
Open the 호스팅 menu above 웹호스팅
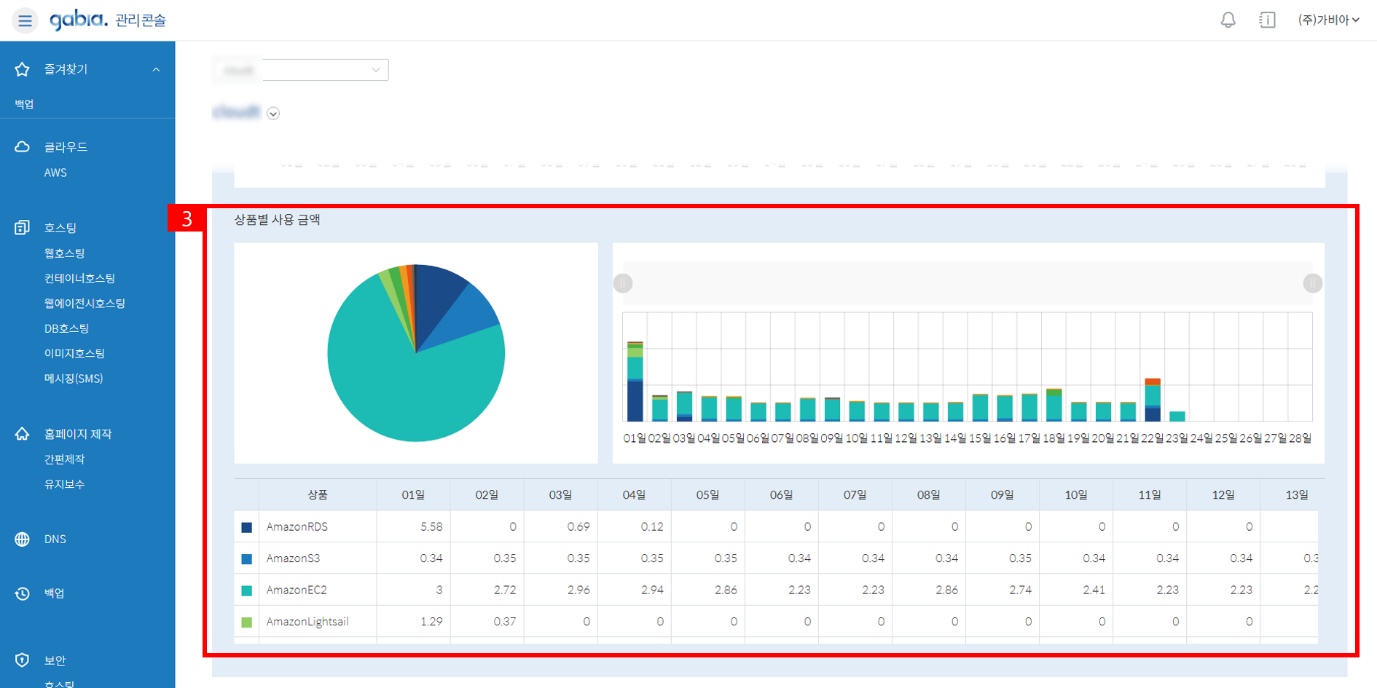pyautogui.click(x=60, y=228)
